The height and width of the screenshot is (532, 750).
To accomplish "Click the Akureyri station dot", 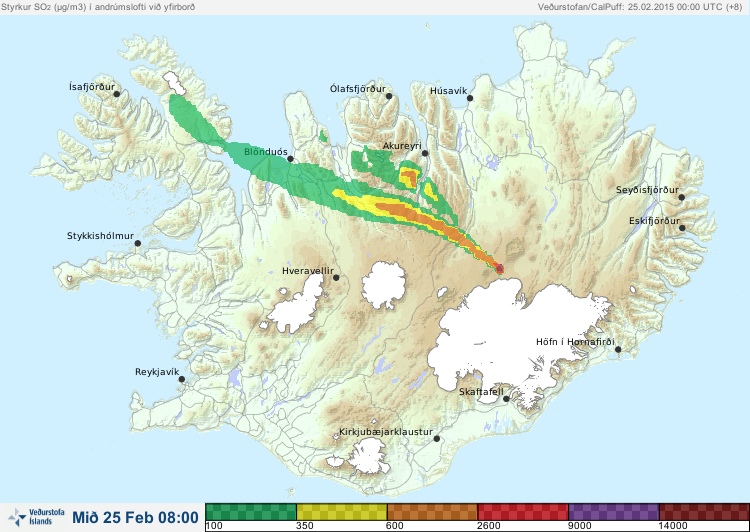I will tap(425, 153).
